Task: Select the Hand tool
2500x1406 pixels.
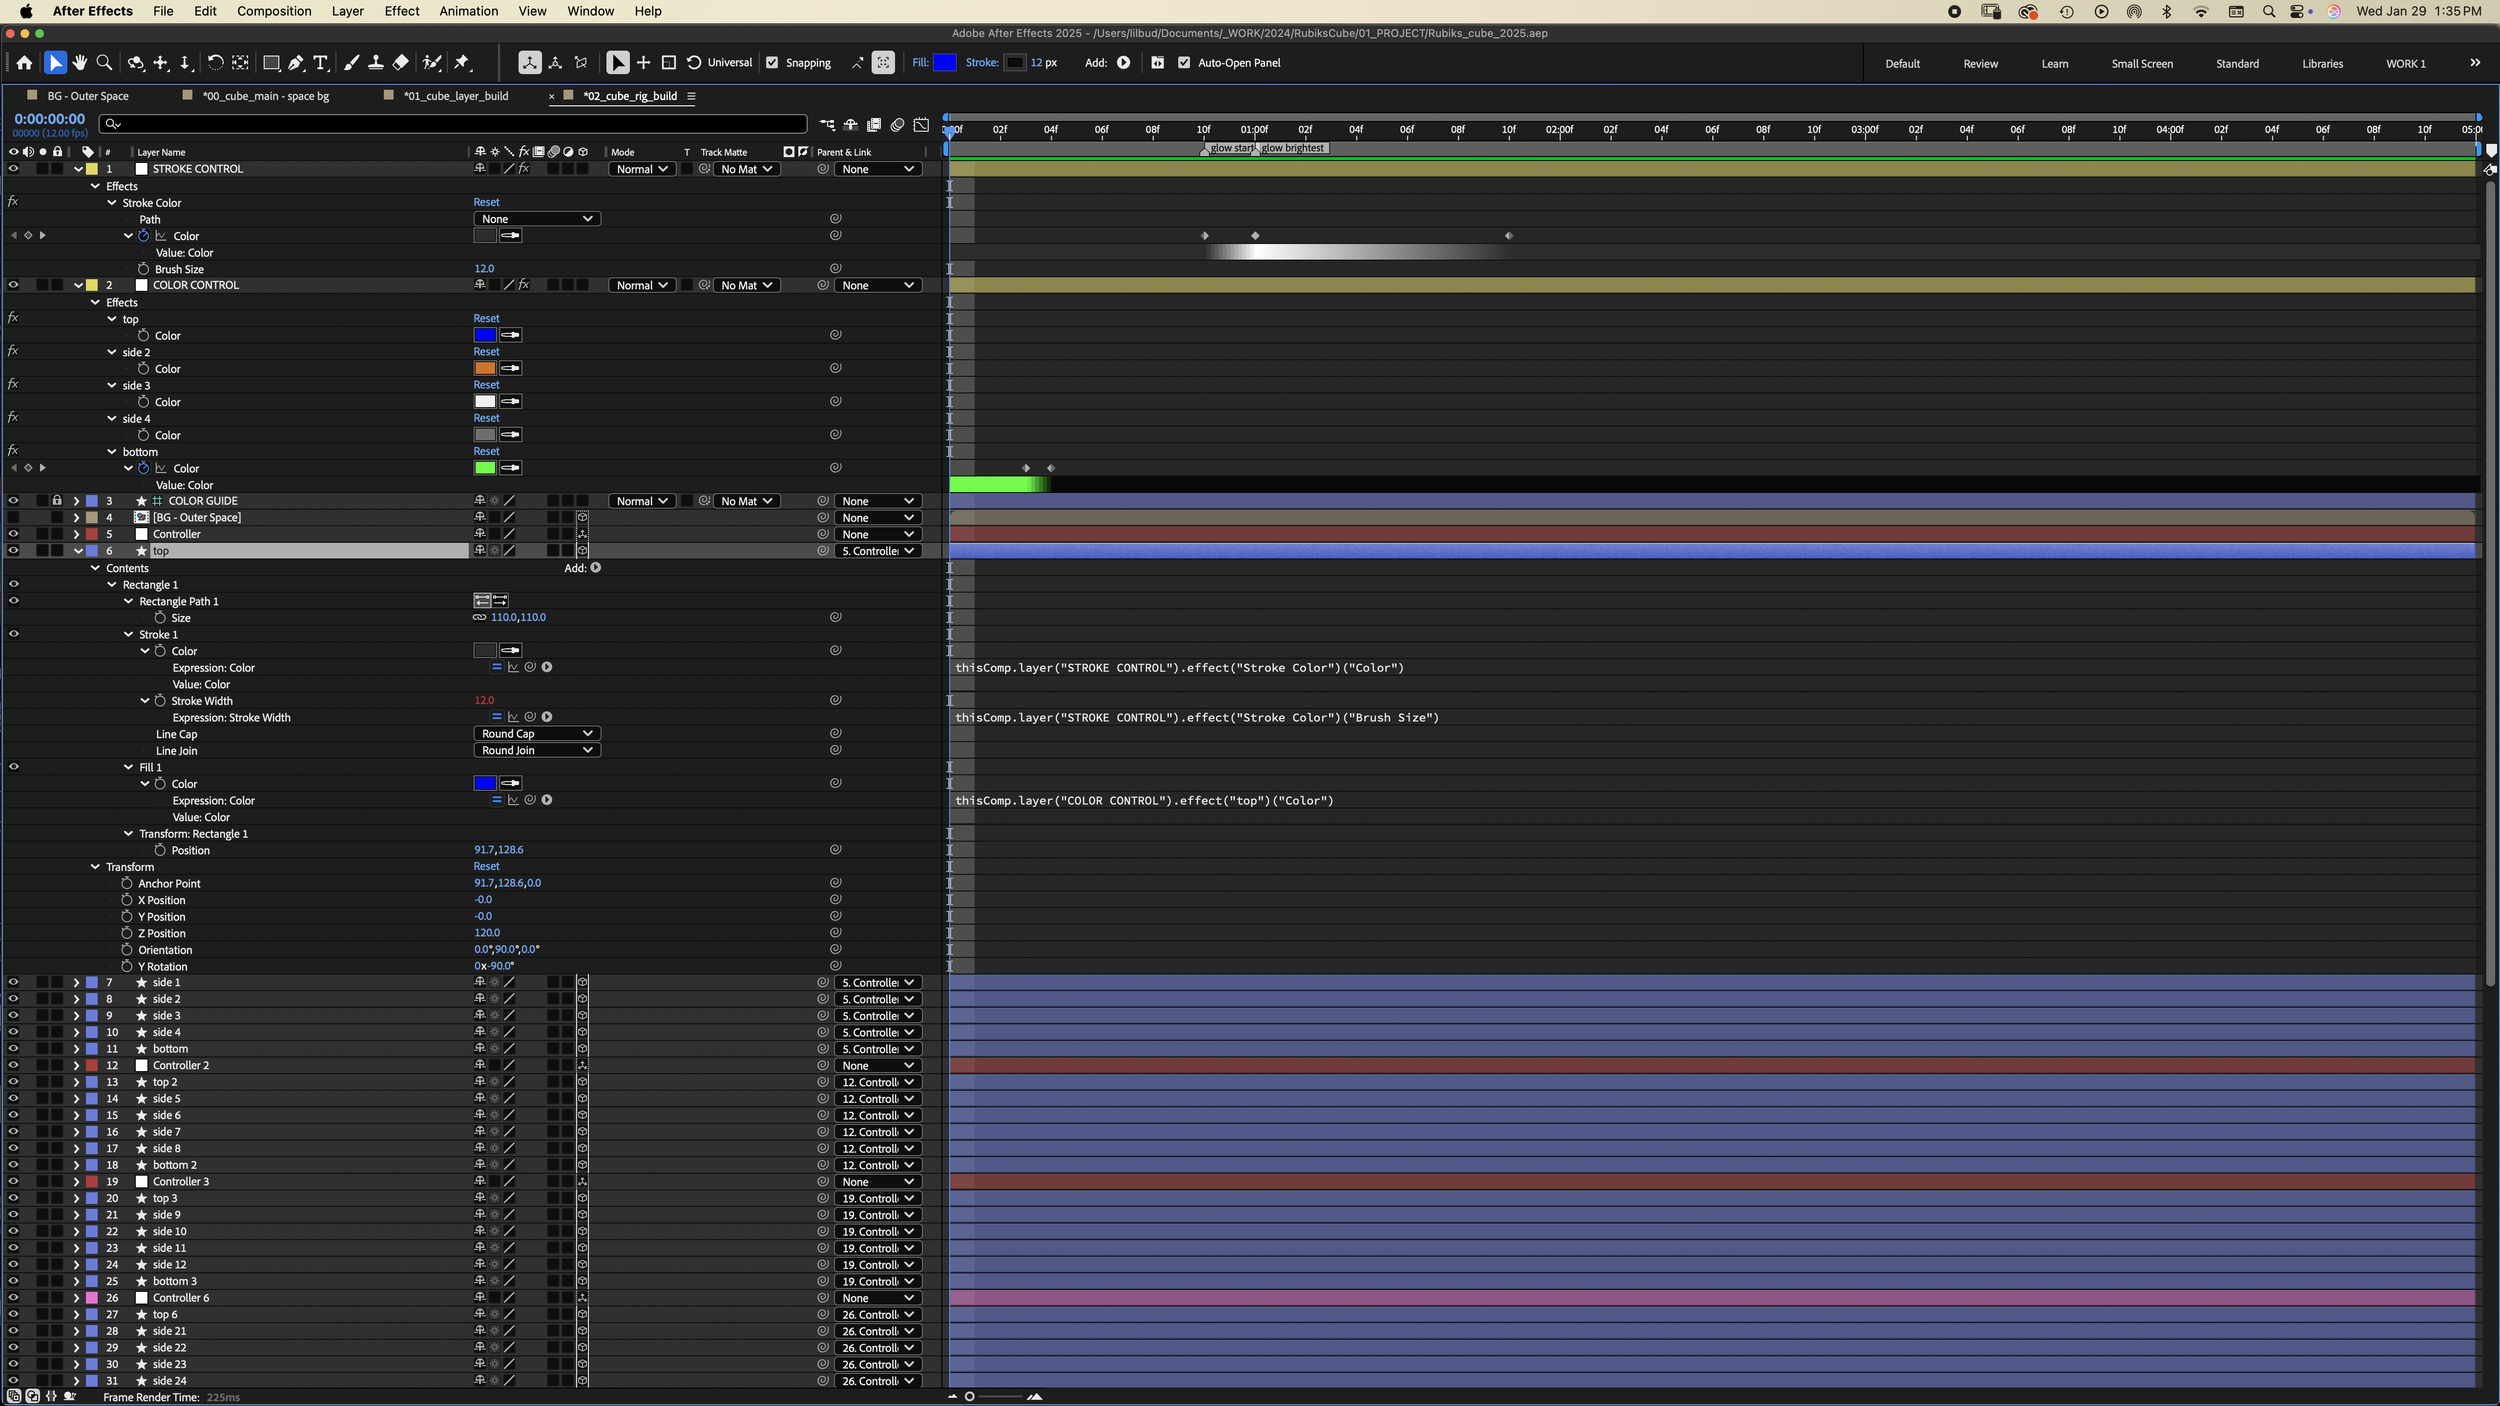Action: (80, 63)
